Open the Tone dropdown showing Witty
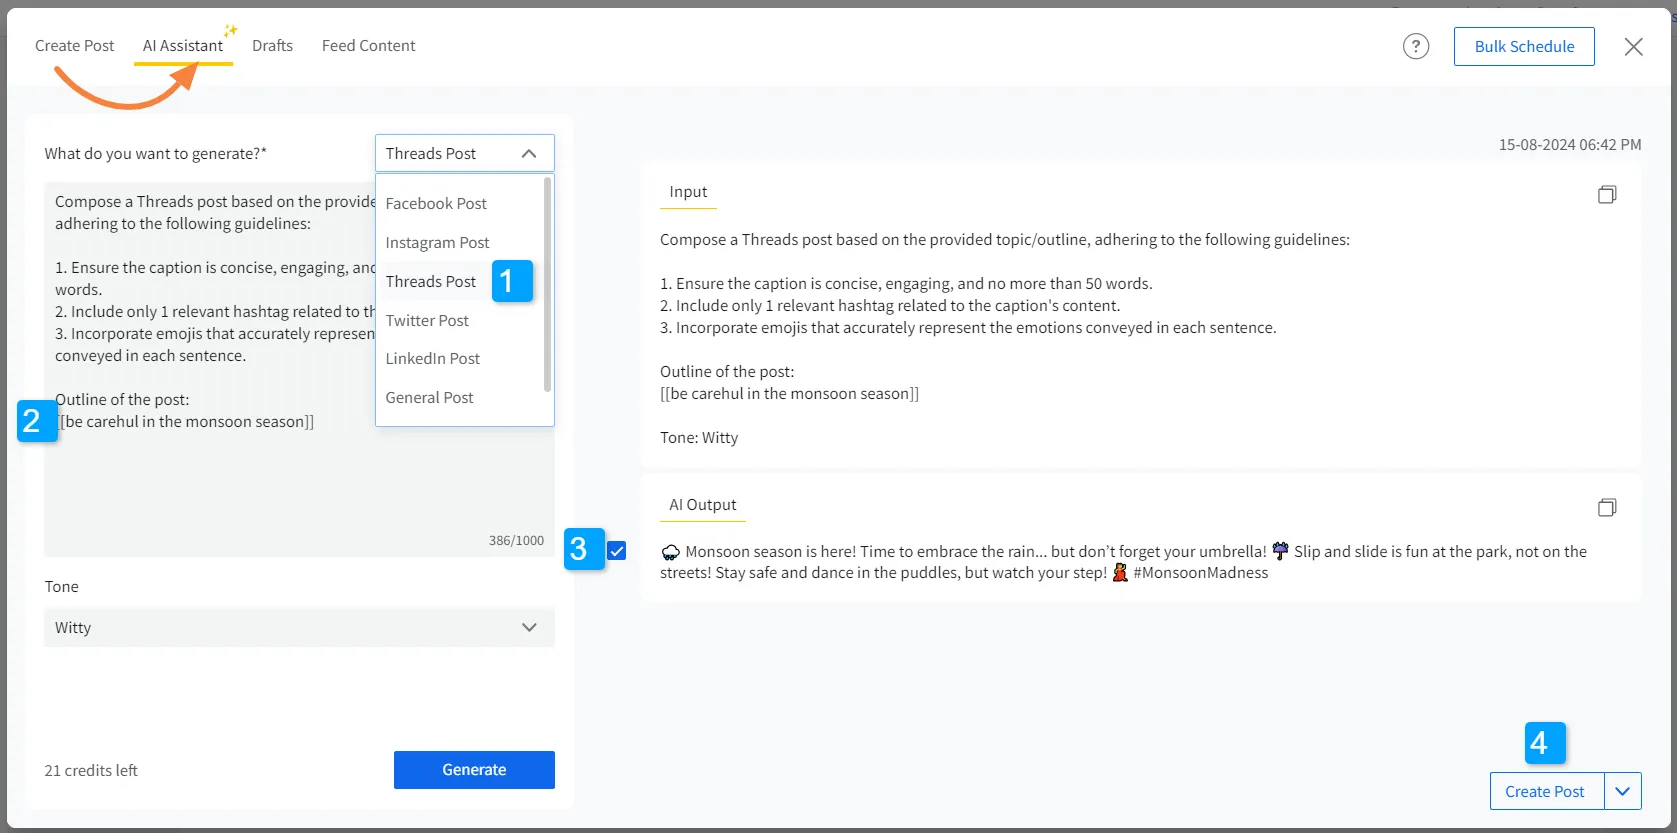The width and height of the screenshot is (1677, 833). coord(299,627)
